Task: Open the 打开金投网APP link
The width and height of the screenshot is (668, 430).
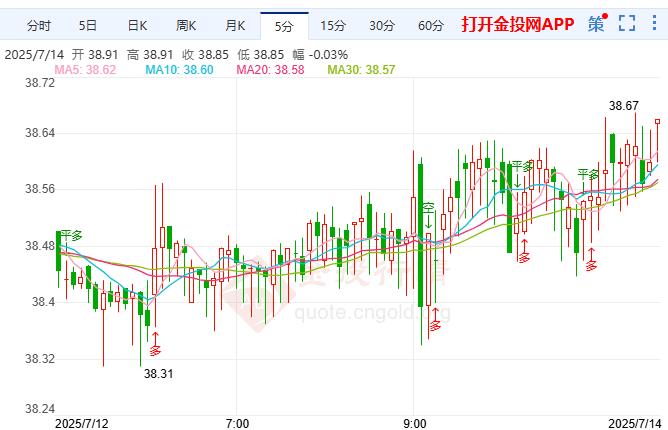Action: pyautogui.click(x=517, y=24)
